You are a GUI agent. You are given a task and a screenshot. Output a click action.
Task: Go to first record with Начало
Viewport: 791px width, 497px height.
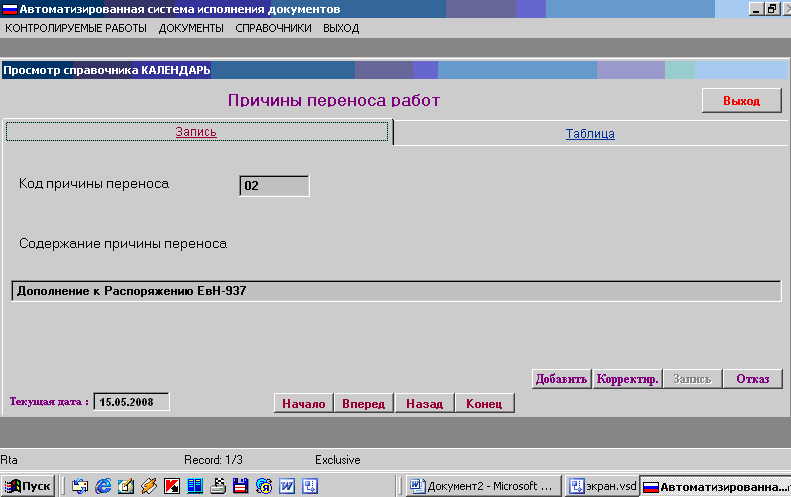pyautogui.click(x=304, y=403)
